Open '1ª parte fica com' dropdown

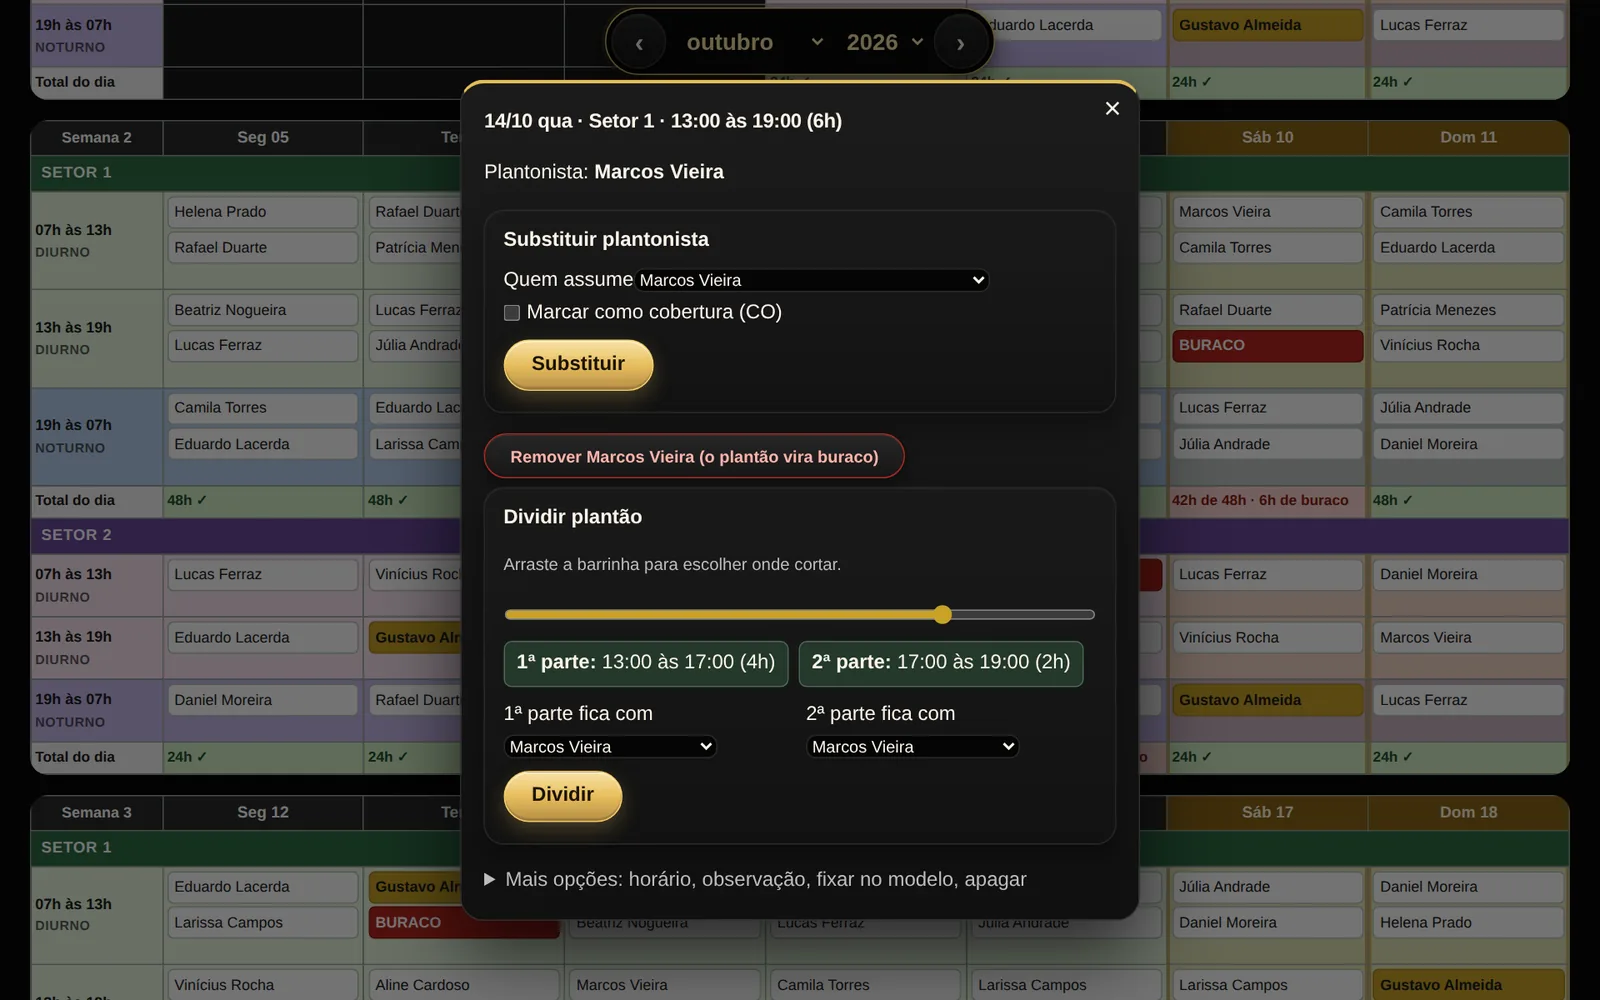pos(610,746)
